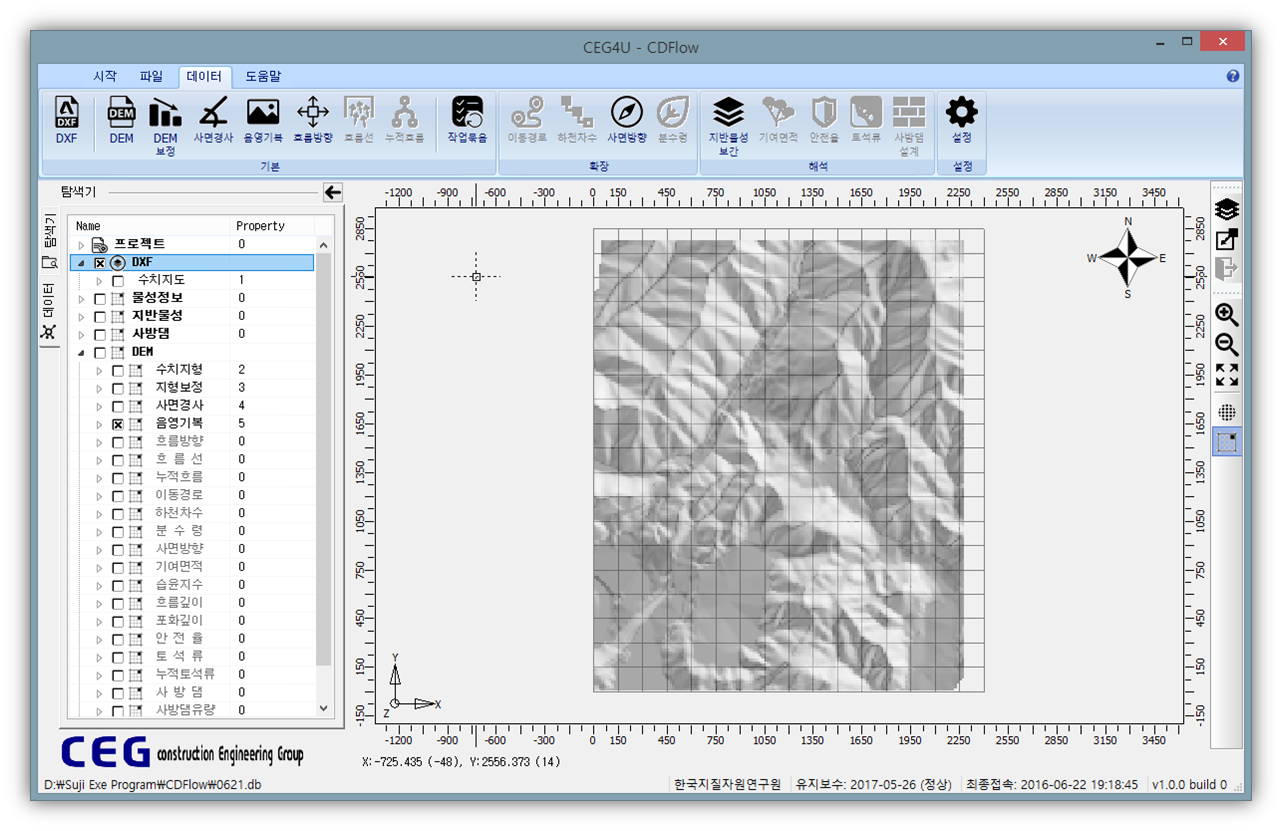Check the DEM group checkbox
The width and height of the screenshot is (1282, 831).
click(x=100, y=353)
